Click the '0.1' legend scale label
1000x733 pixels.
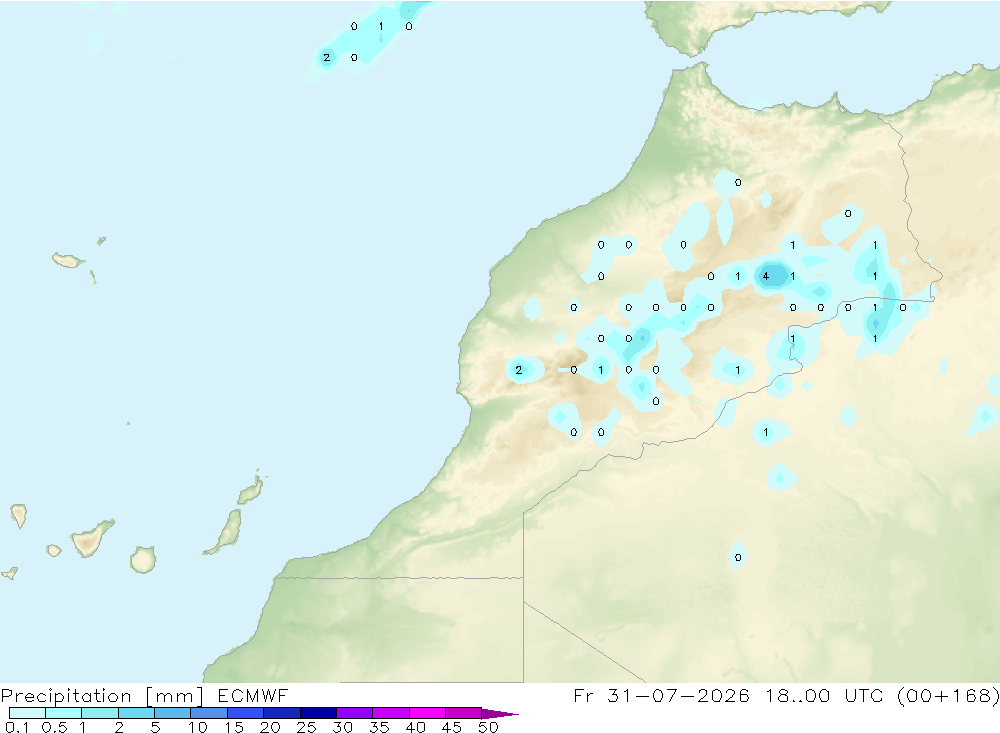click(x=17, y=727)
